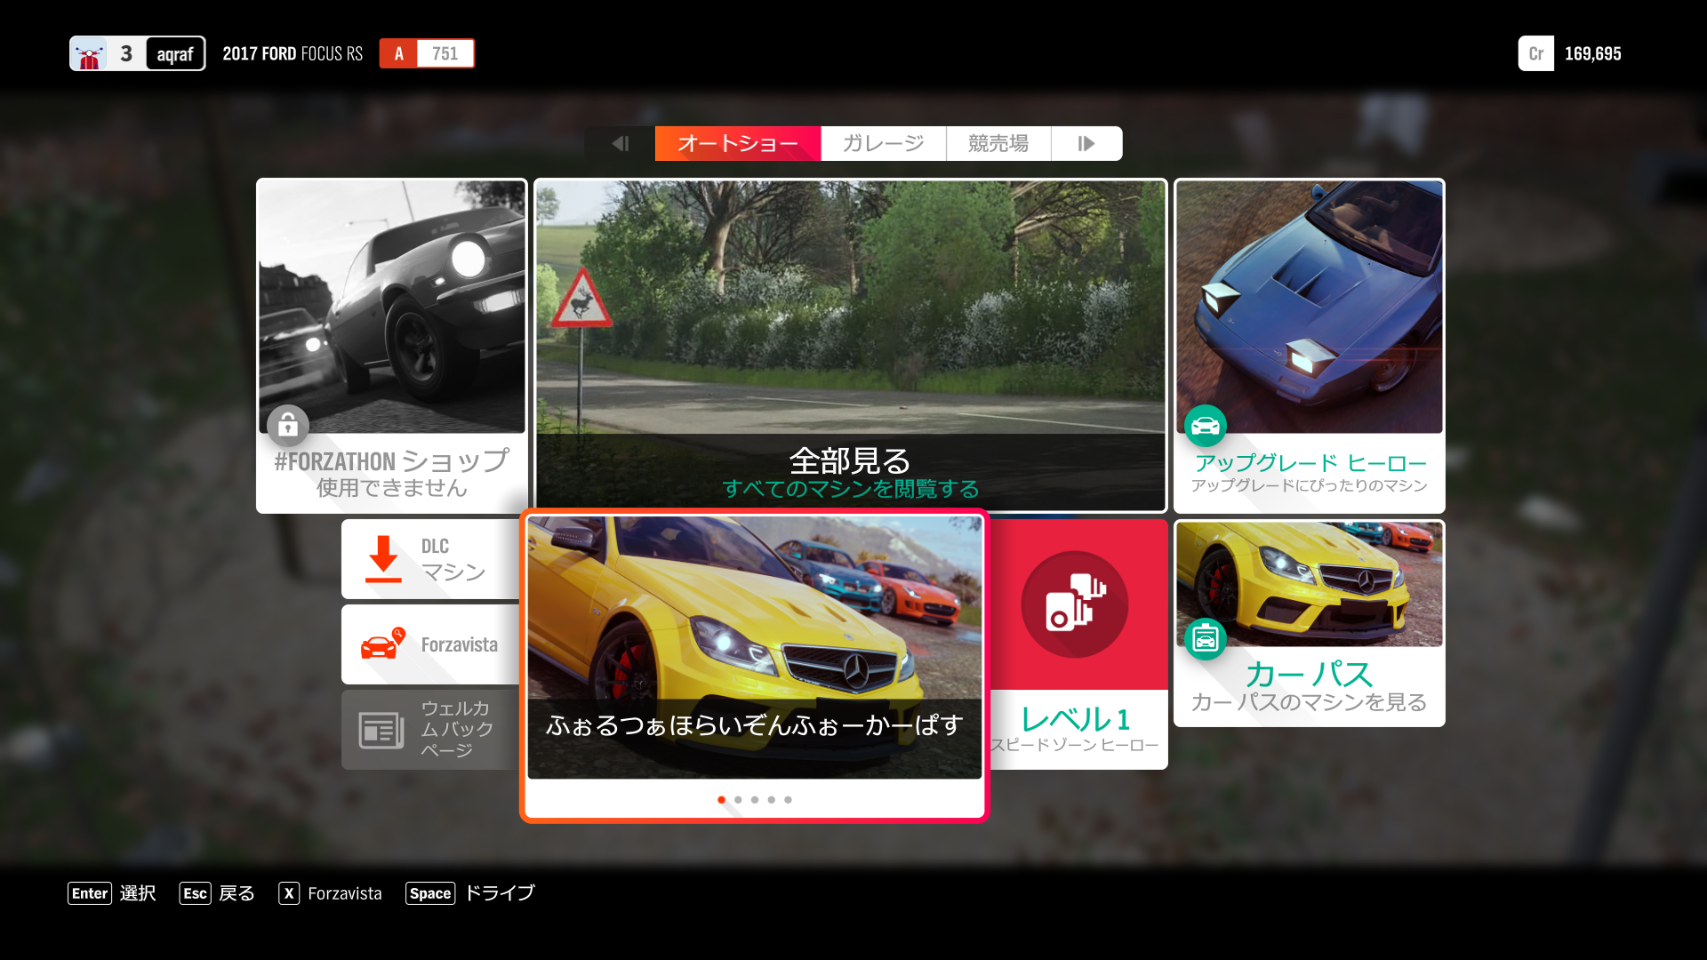
Task: Select the featured yellow Mercedes car pass tile
Action: click(754, 665)
